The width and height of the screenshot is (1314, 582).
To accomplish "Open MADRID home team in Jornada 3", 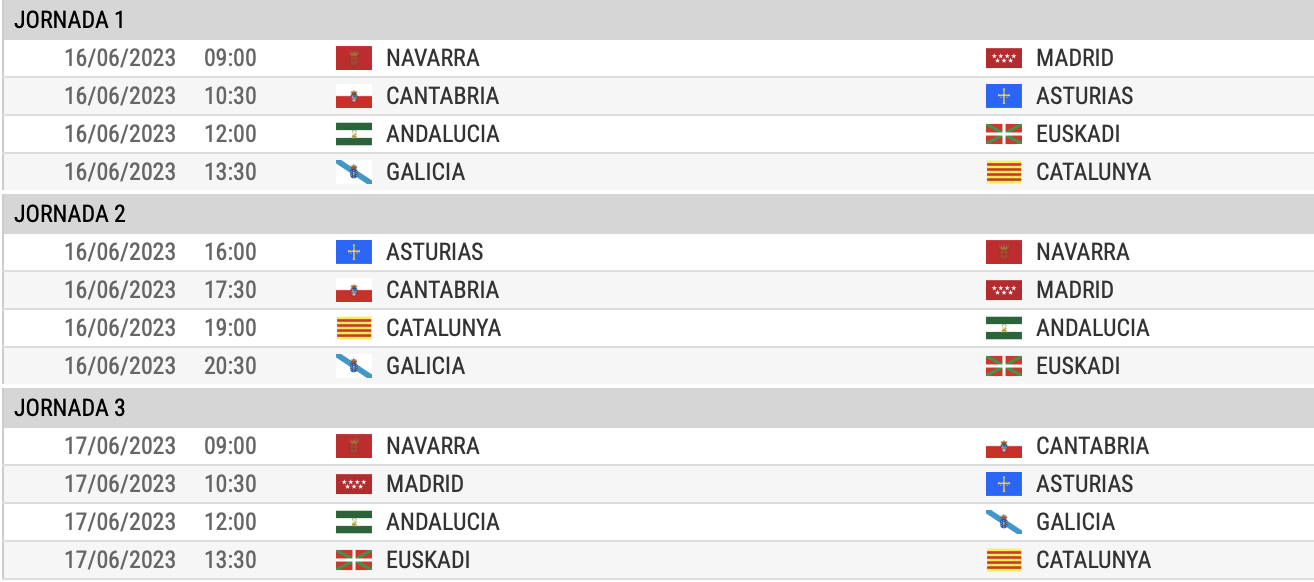I will pyautogui.click(x=425, y=484).
